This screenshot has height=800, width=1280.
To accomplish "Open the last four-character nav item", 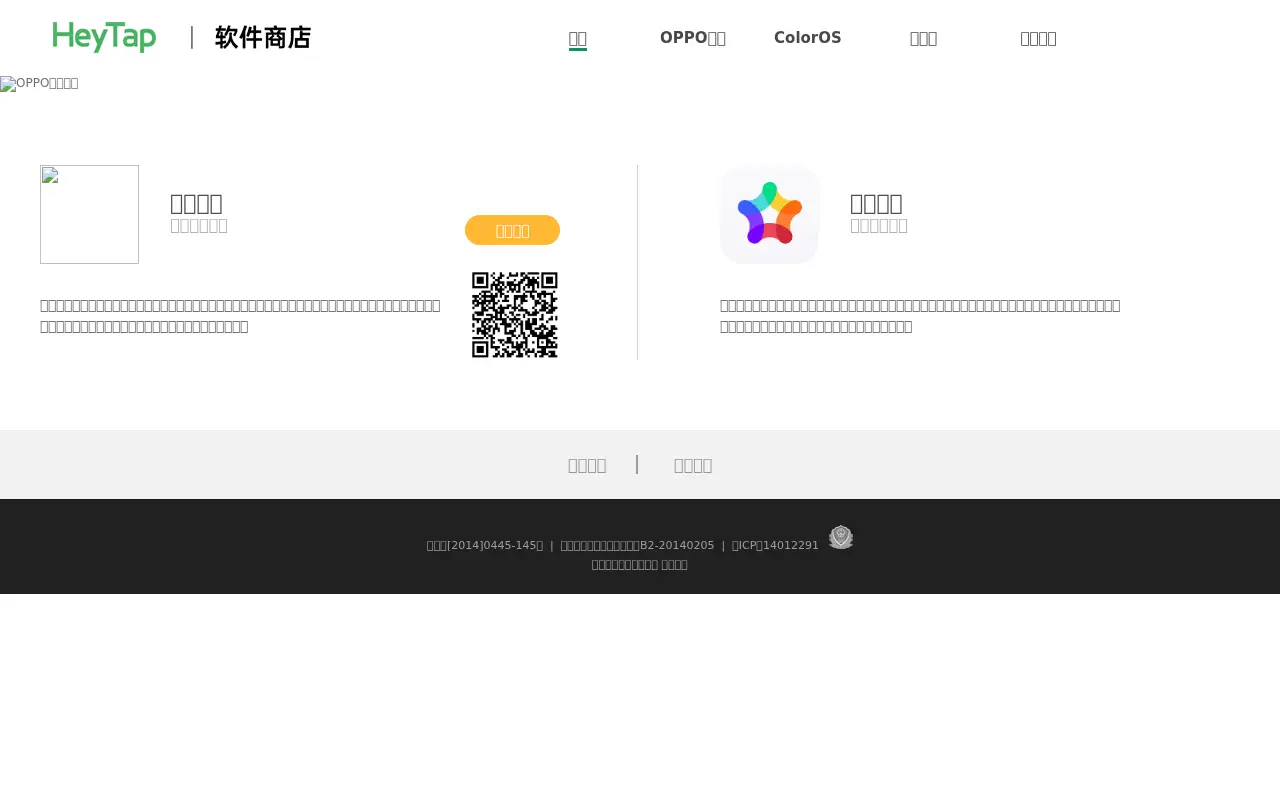I will point(1038,38).
